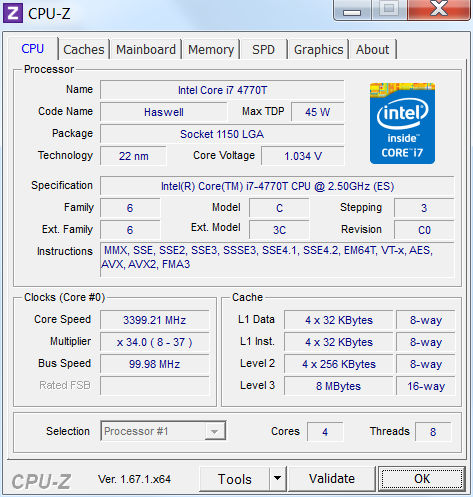473x497 pixels.
Task: Click the Validate button
Action: click(332, 479)
